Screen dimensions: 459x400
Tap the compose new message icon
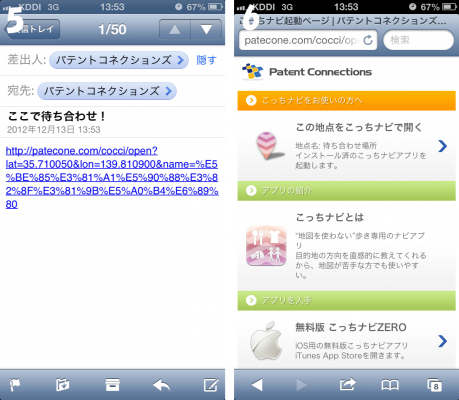tap(211, 385)
